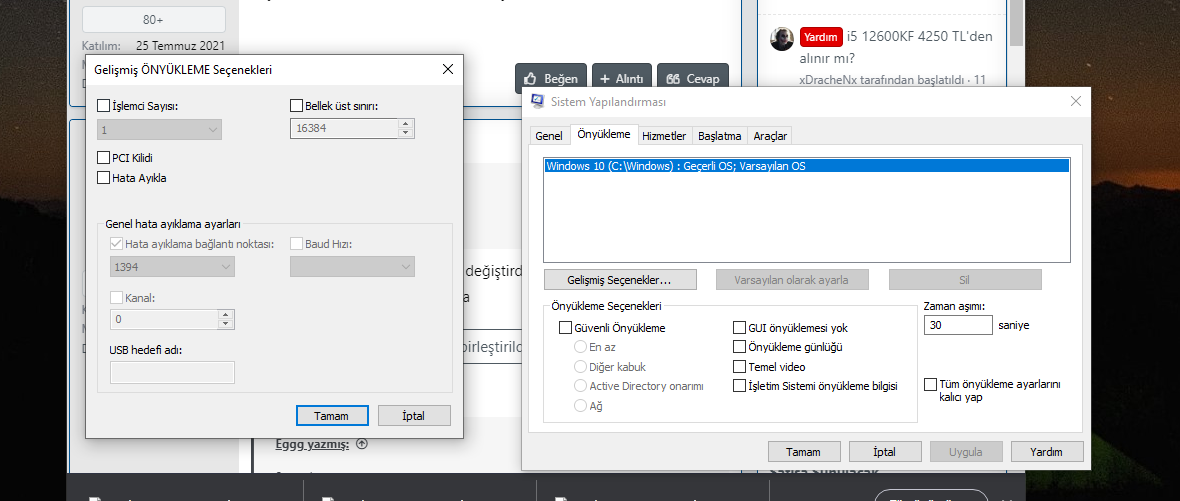Open Yardım in Sistem Yapılandırması window
The image size is (1180, 501).
pyautogui.click(x=1047, y=452)
